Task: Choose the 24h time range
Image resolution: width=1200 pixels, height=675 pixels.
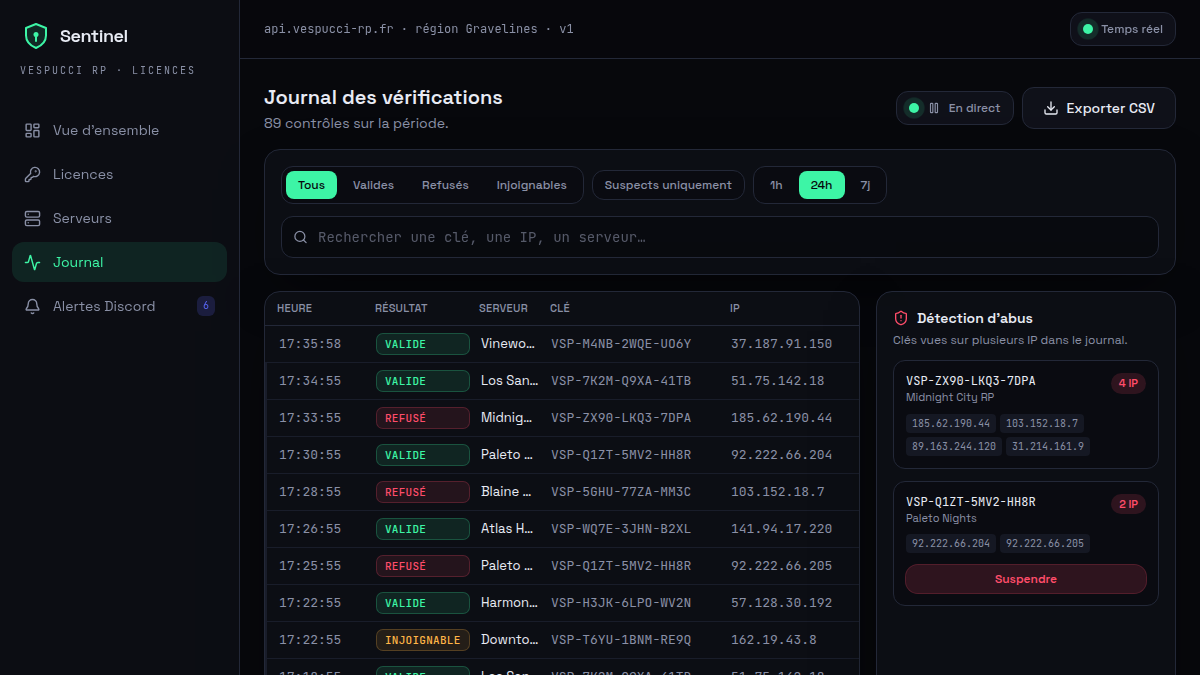Action: 821,185
